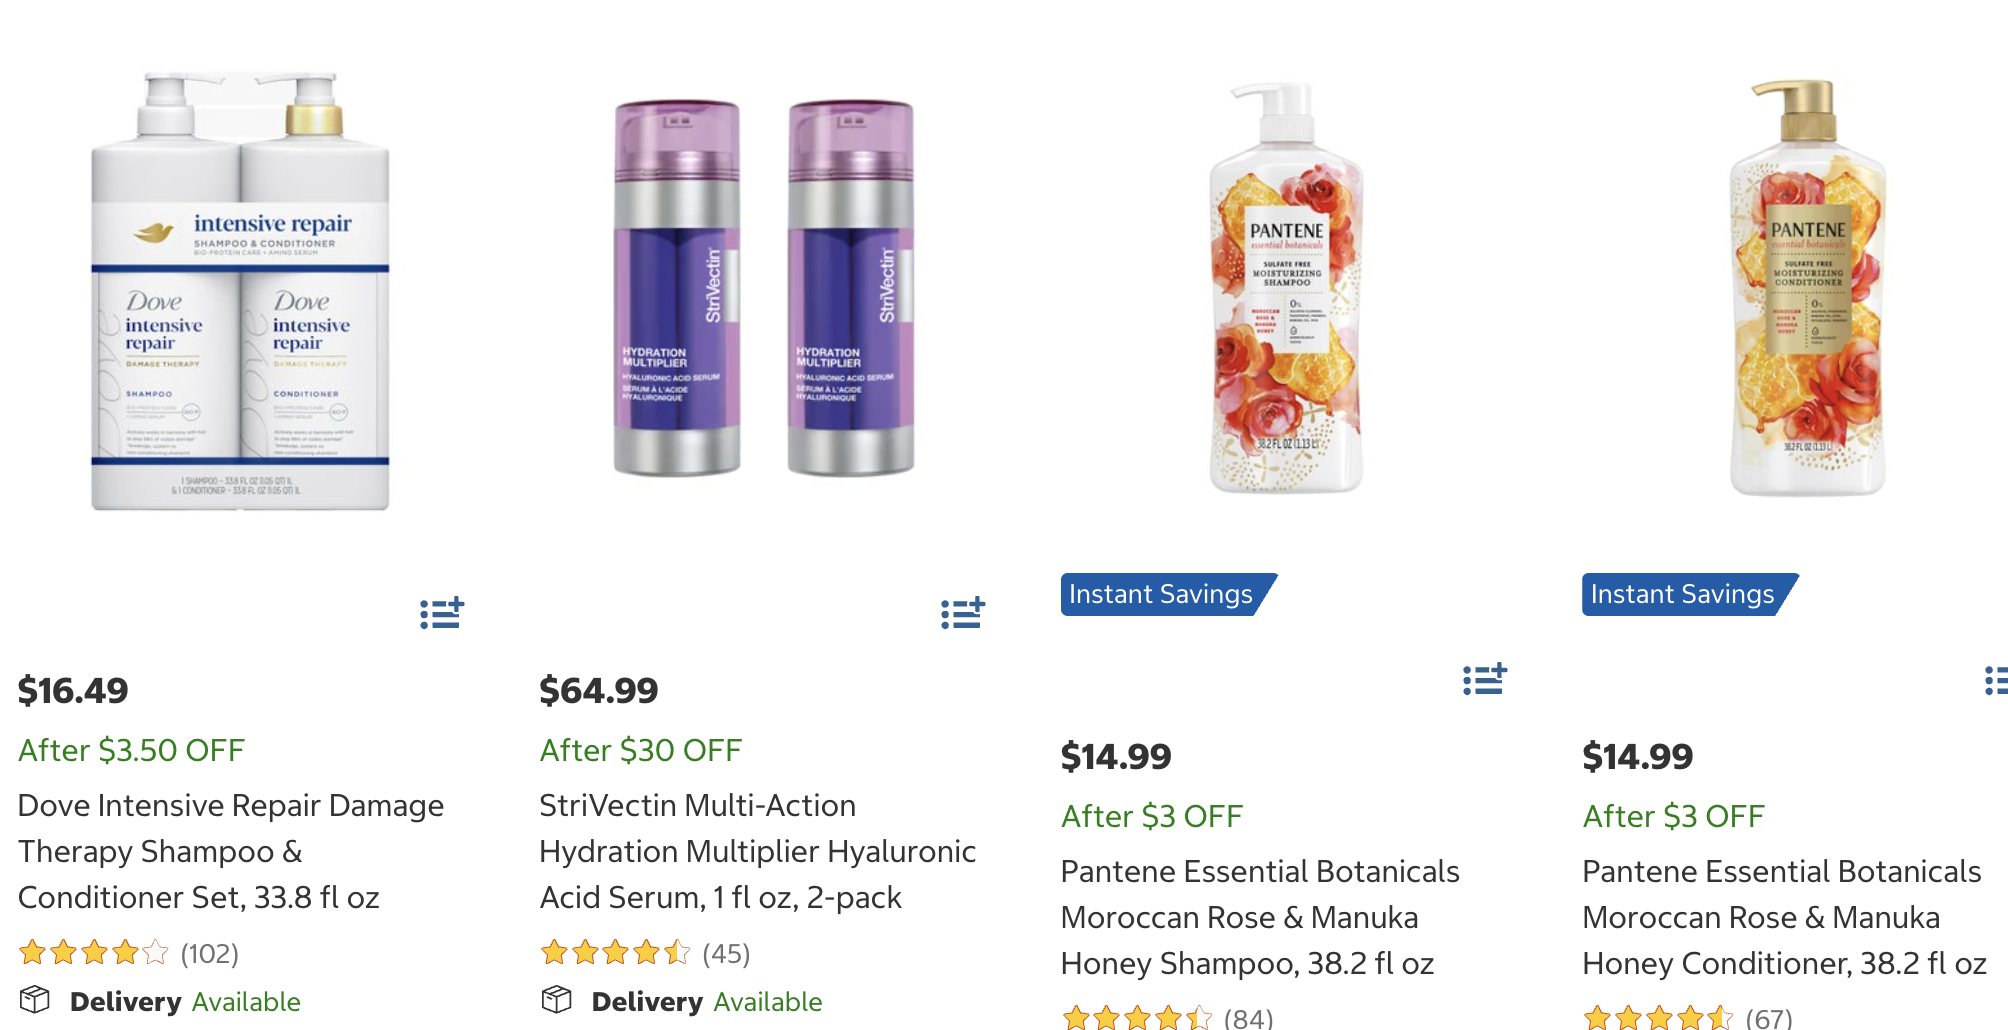Open StriVectin Hydration Multiplier product image
2008x1030 pixels.
tap(763, 288)
